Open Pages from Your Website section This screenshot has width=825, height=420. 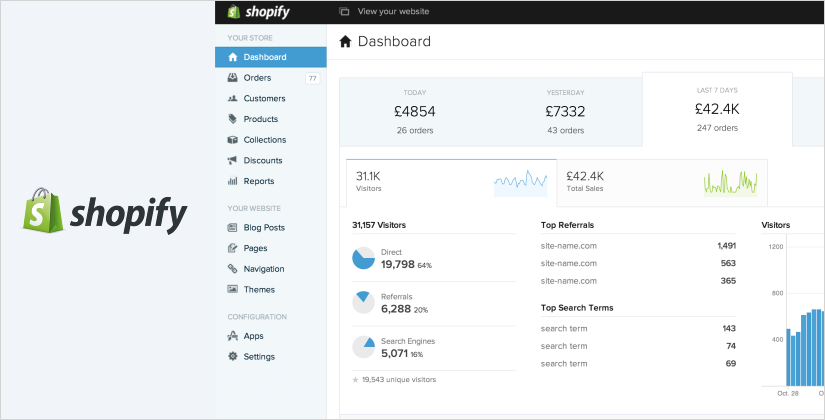[255, 248]
